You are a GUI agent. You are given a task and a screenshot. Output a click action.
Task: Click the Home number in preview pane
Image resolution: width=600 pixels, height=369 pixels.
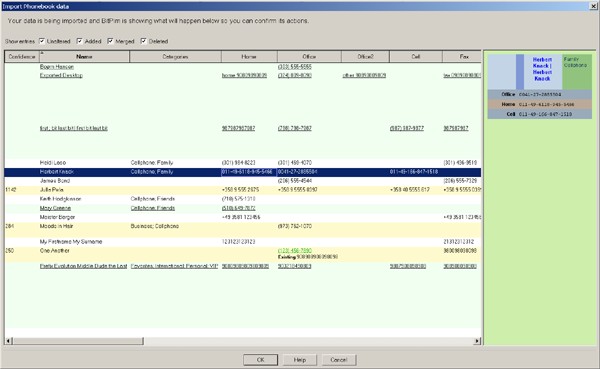coord(546,104)
